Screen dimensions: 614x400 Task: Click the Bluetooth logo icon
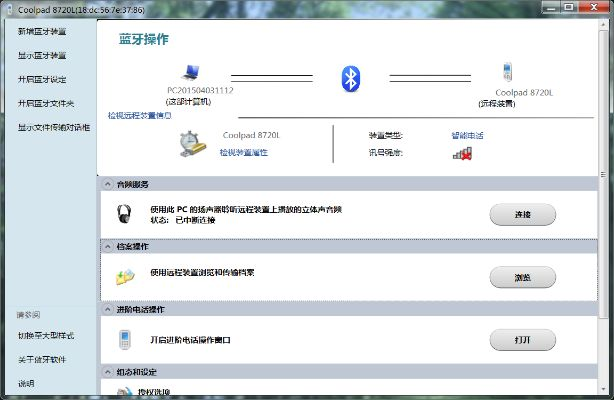click(x=350, y=79)
